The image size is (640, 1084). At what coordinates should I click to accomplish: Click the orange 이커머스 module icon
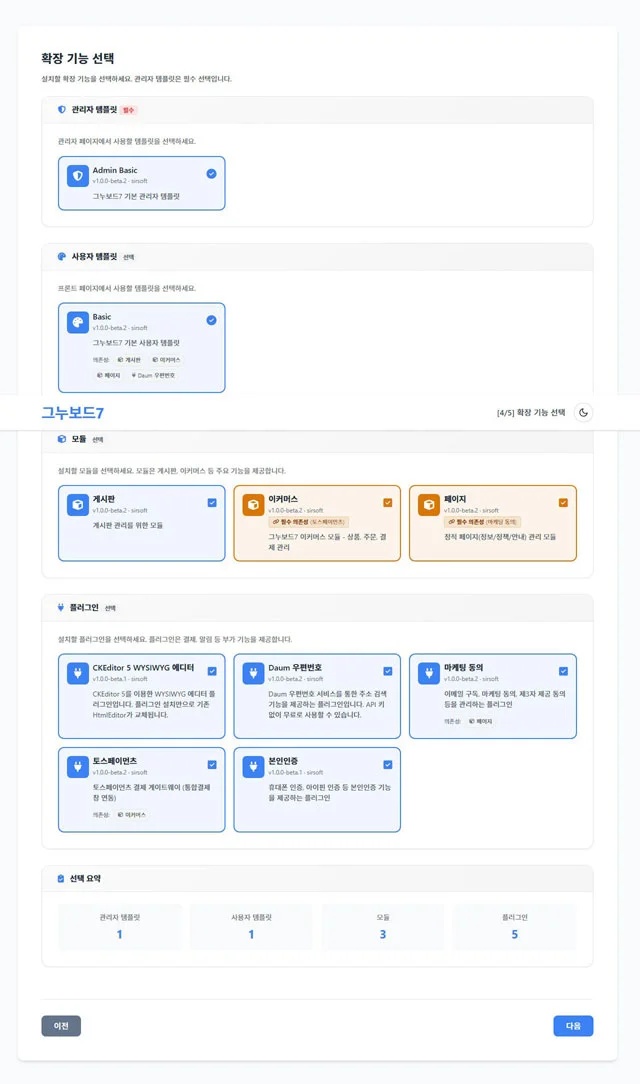pyautogui.click(x=254, y=505)
